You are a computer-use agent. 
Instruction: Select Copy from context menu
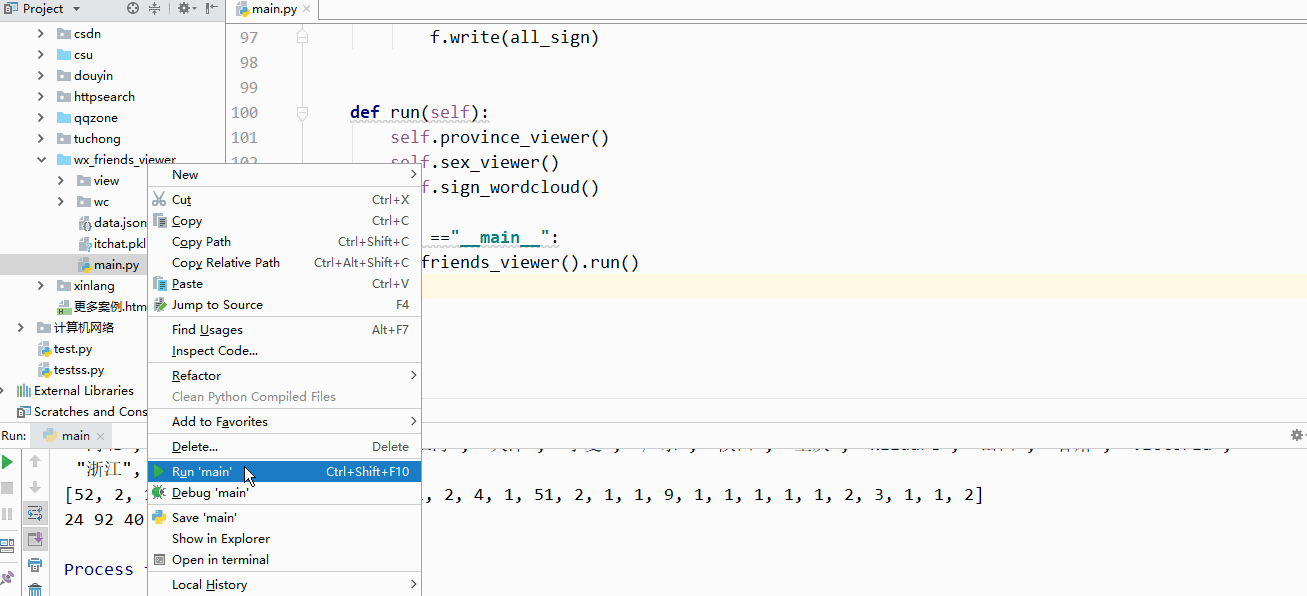(x=284, y=221)
